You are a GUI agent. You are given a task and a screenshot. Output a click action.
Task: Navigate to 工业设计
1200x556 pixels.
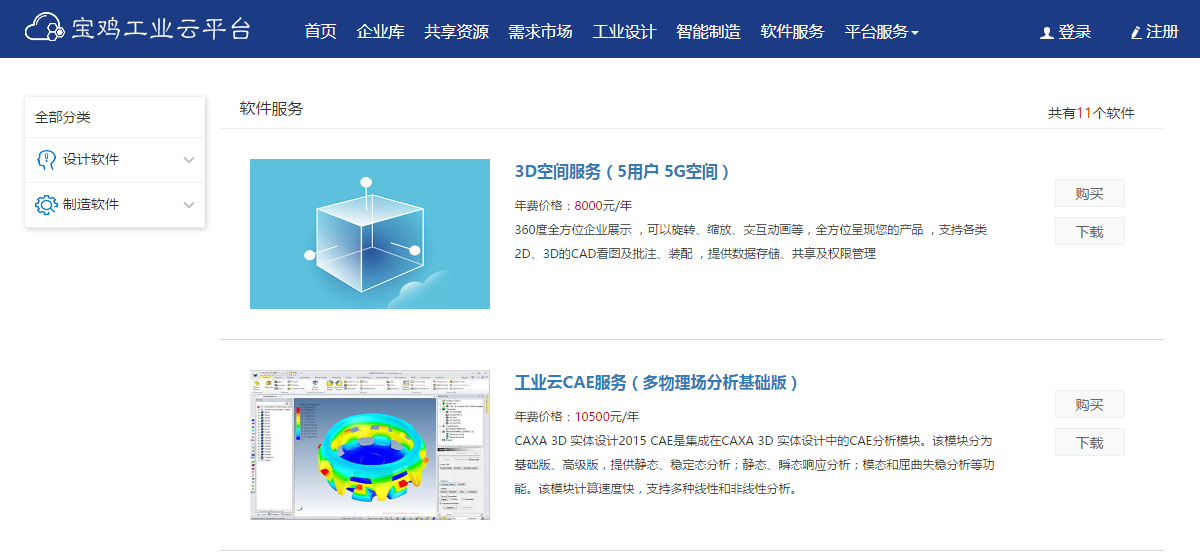624,32
